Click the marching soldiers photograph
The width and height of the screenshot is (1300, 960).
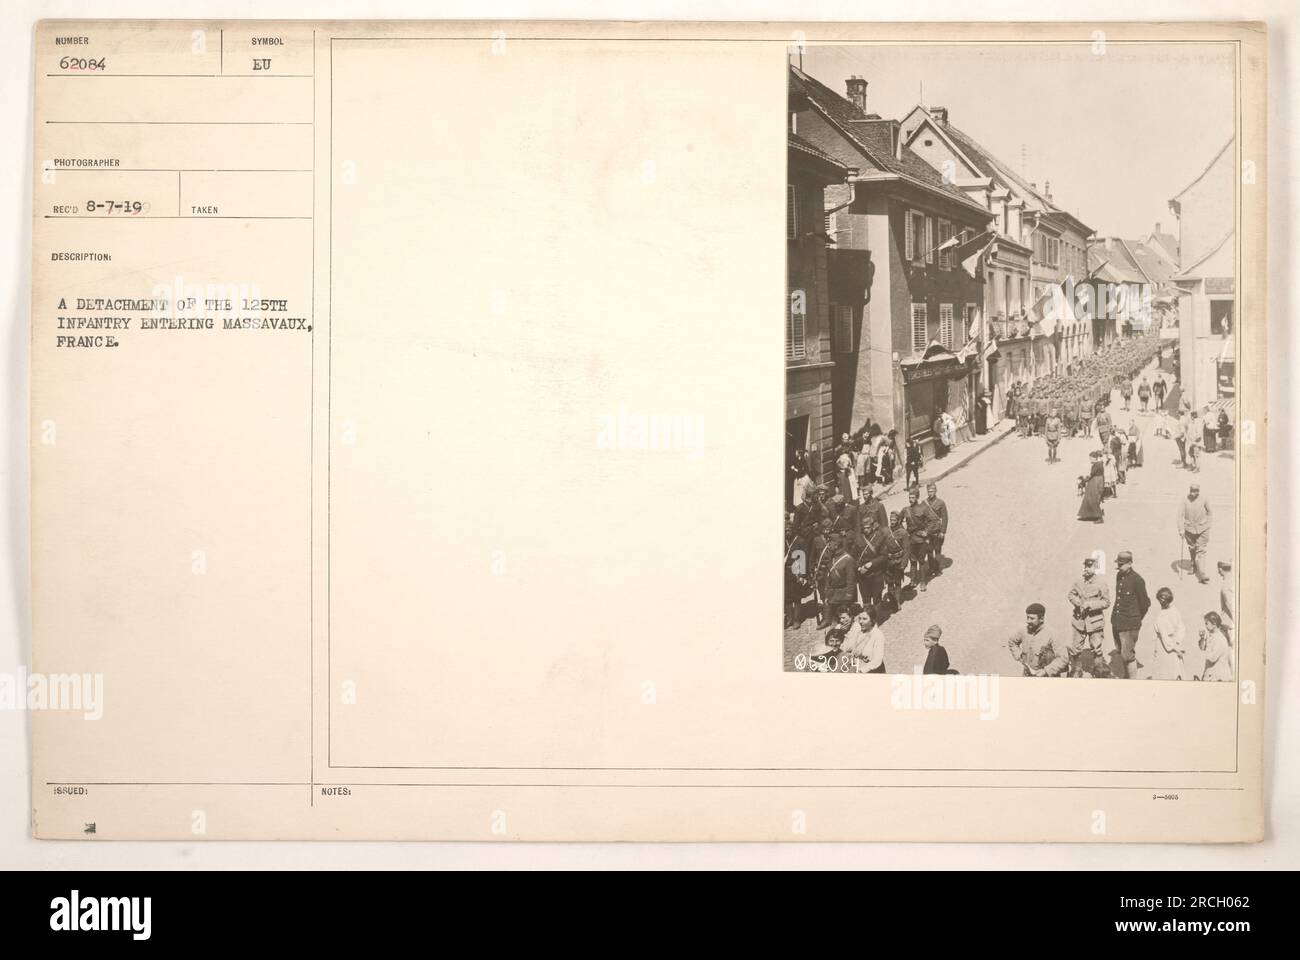click(x=1010, y=363)
